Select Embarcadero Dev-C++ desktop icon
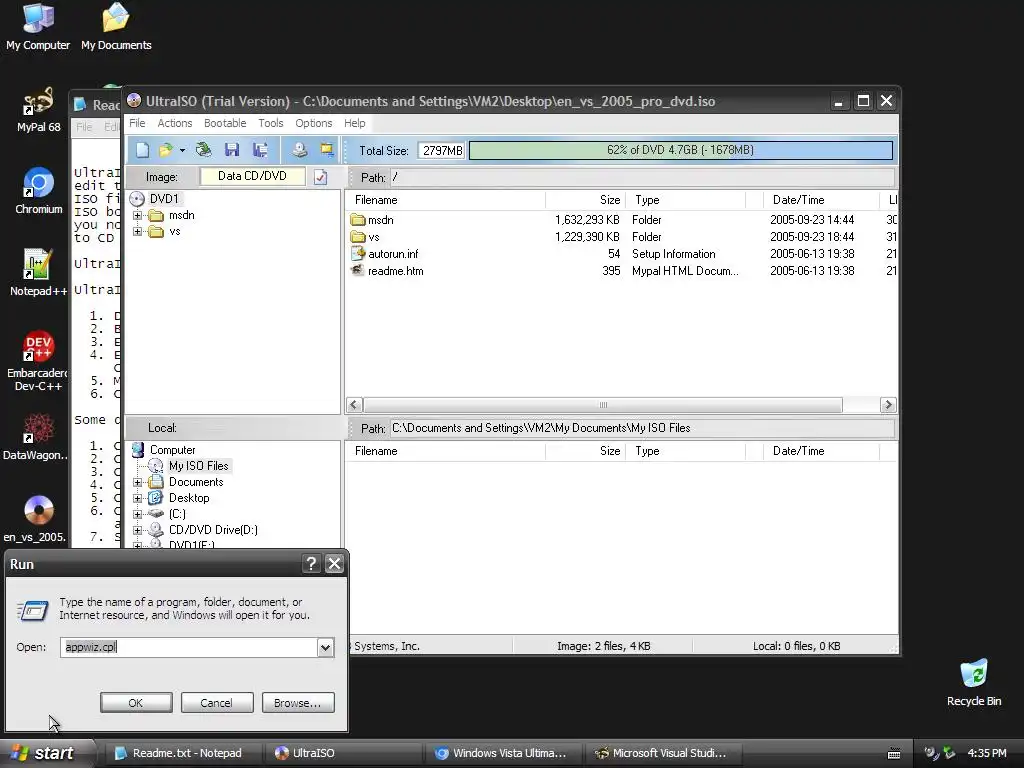1024x768 pixels. (x=38, y=360)
